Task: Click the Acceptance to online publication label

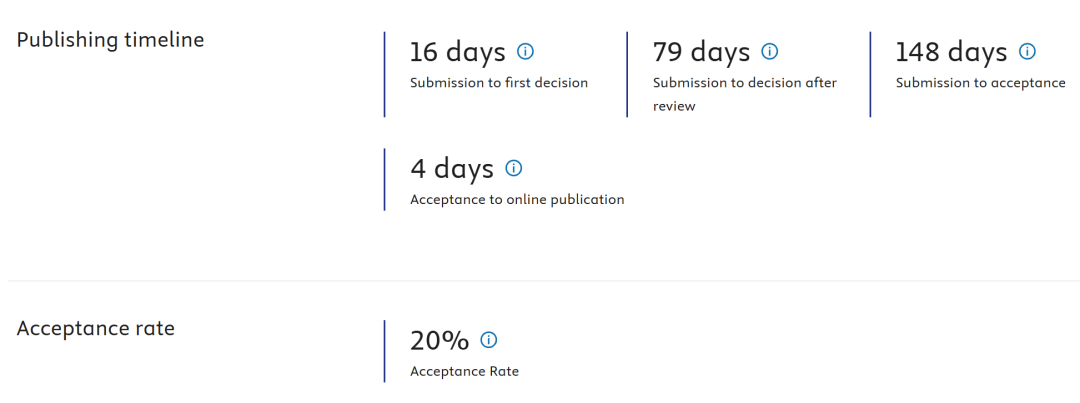Action: (x=517, y=200)
